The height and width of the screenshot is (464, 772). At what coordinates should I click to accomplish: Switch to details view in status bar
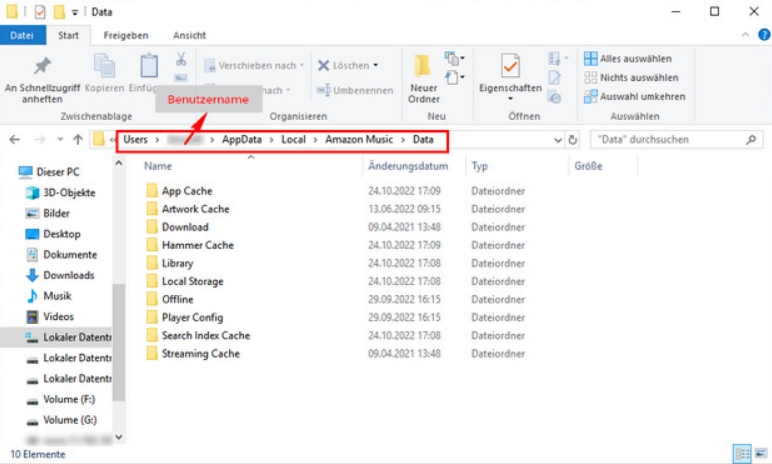(x=742, y=453)
